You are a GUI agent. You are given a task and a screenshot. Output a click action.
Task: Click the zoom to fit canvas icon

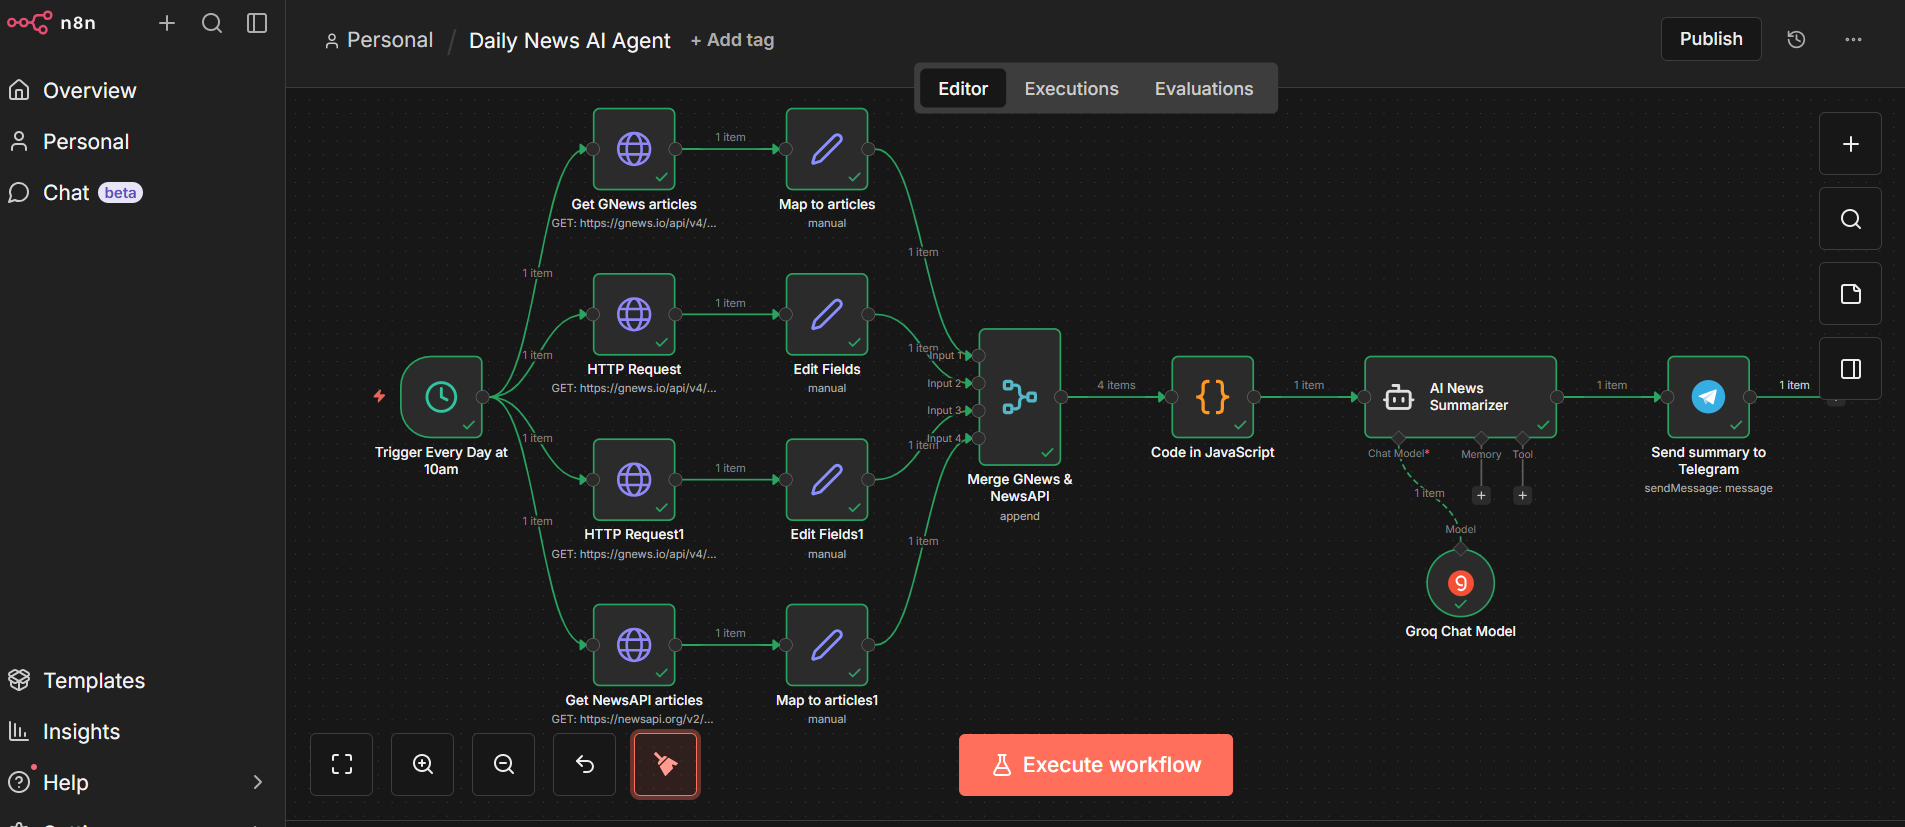coord(342,764)
